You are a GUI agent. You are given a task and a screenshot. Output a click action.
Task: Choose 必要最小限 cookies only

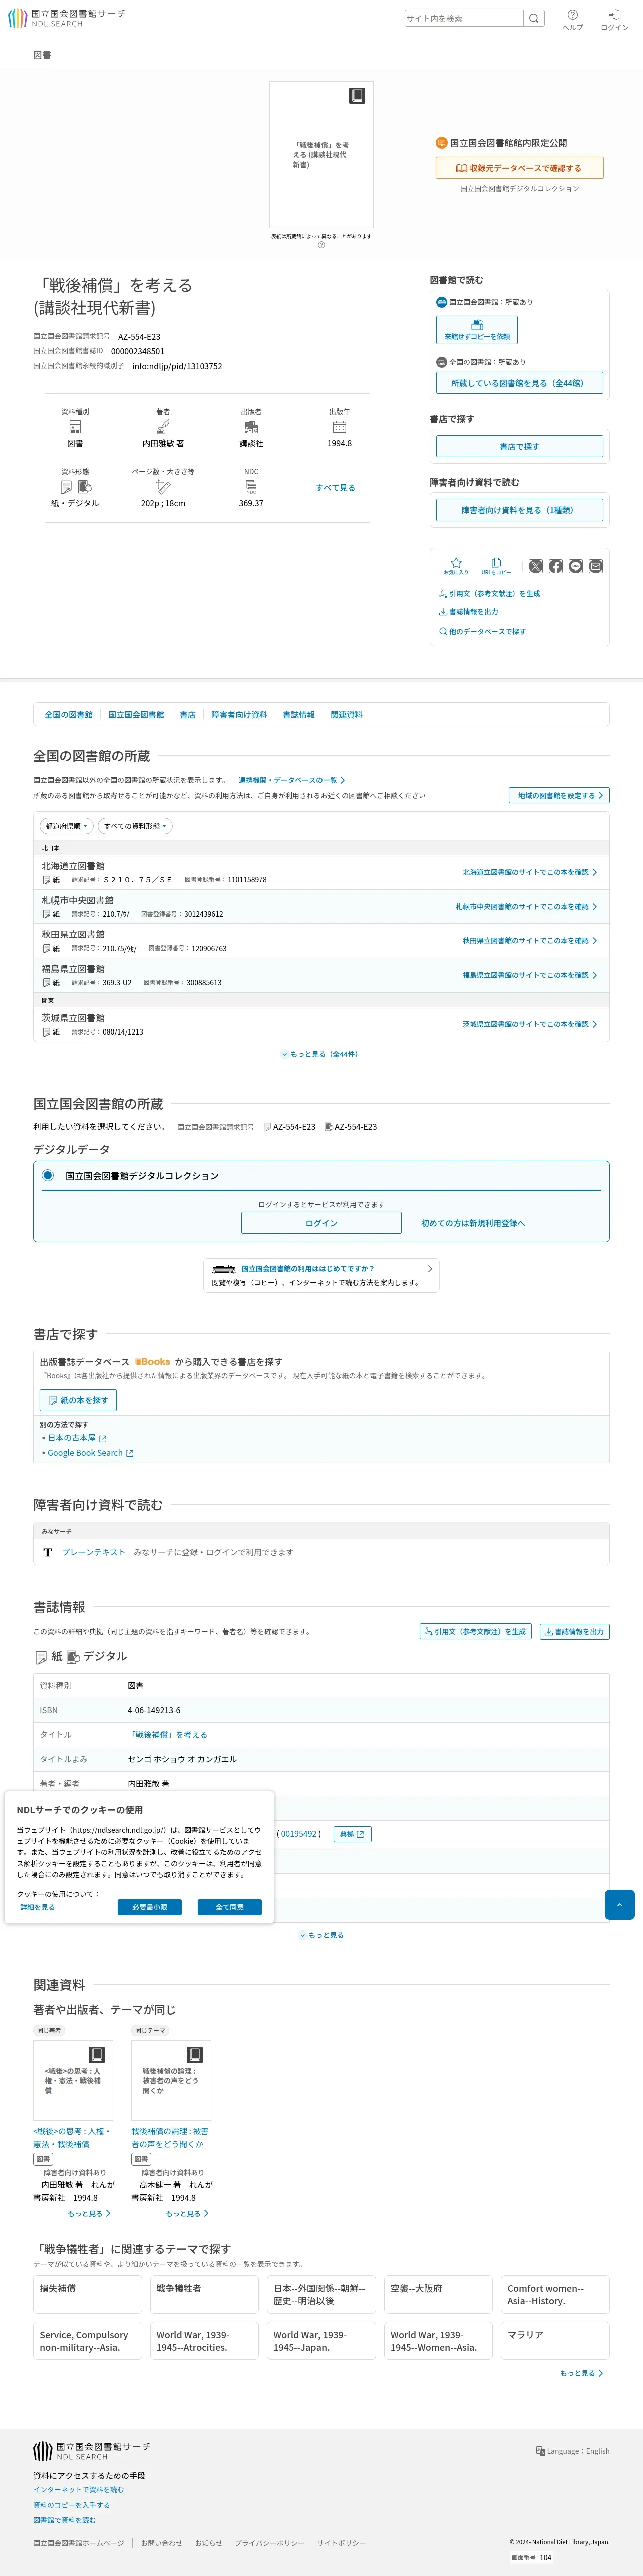pyautogui.click(x=150, y=1907)
